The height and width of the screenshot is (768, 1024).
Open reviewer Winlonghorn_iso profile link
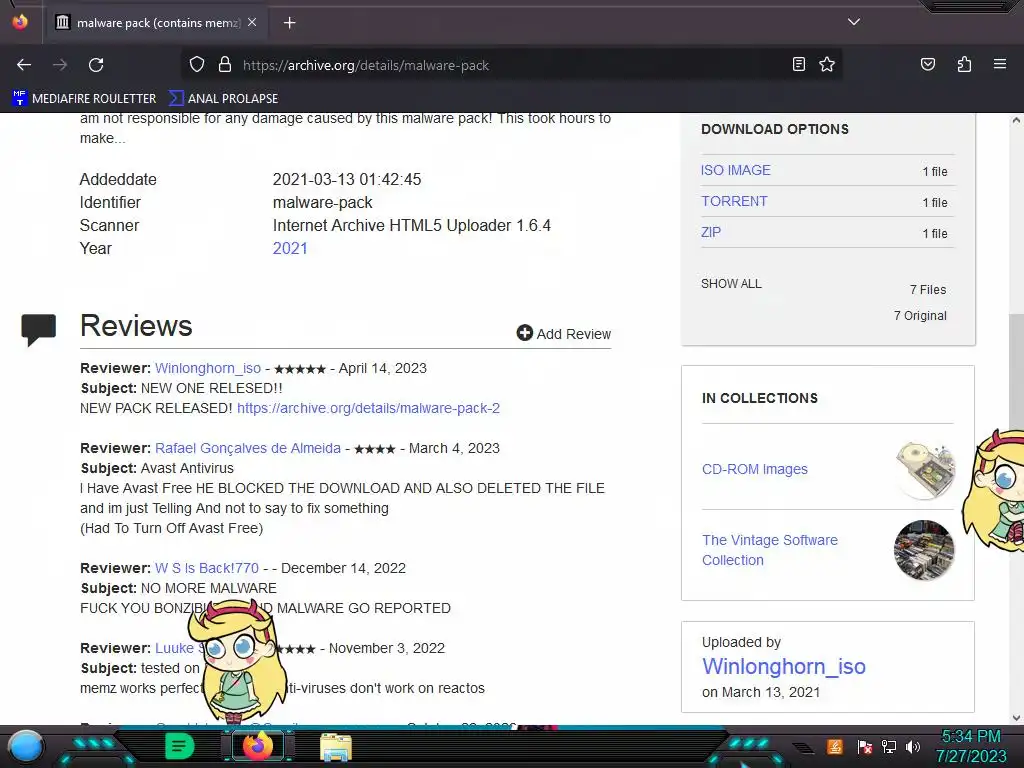click(x=208, y=368)
